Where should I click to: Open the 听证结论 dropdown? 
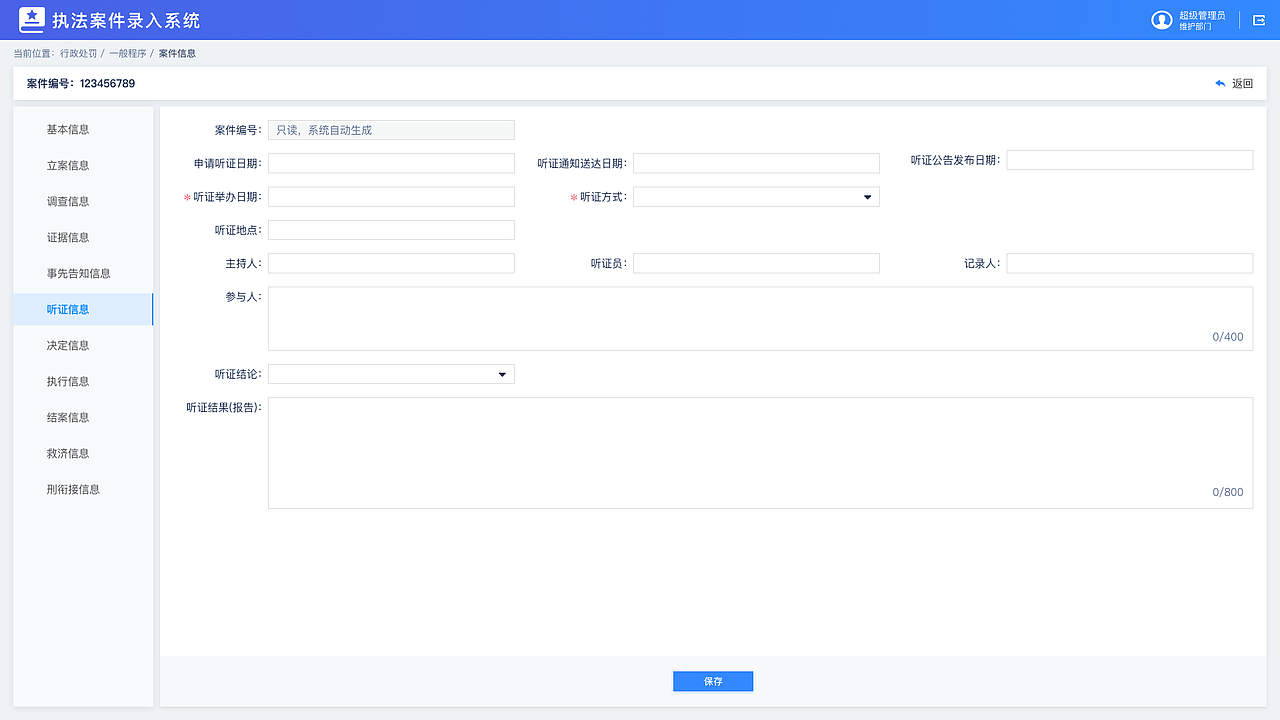pyautogui.click(x=391, y=374)
